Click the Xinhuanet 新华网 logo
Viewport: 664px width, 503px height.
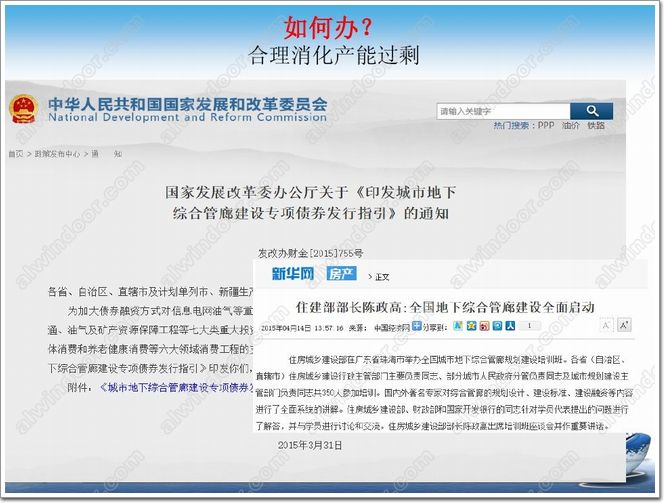(x=293, y=273)
